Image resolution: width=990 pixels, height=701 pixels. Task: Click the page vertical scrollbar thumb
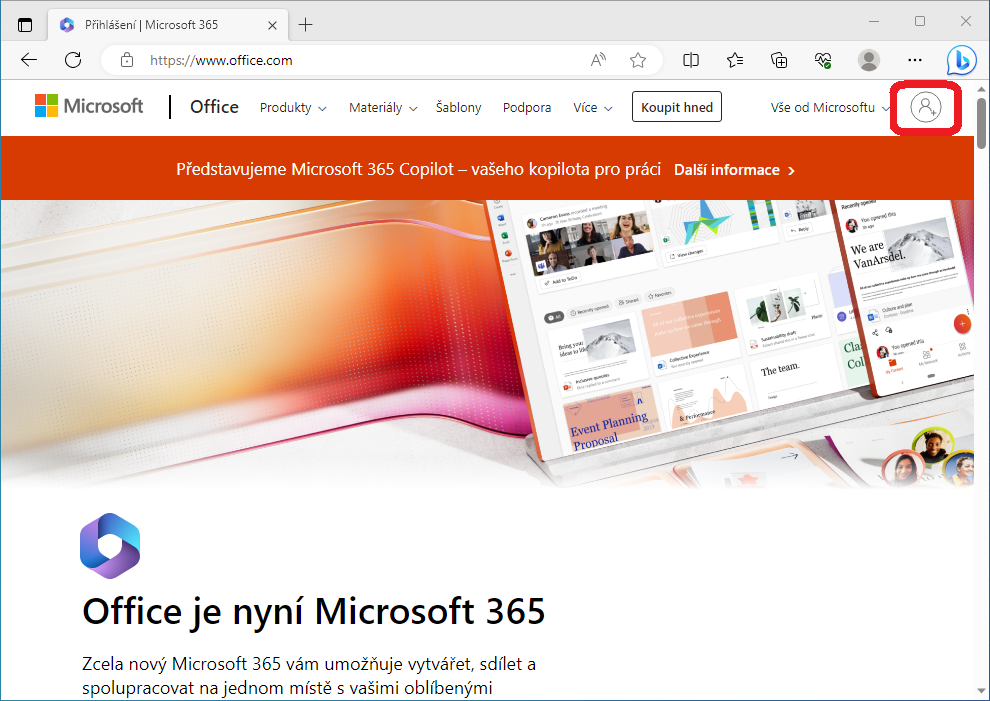coord(981,123)
